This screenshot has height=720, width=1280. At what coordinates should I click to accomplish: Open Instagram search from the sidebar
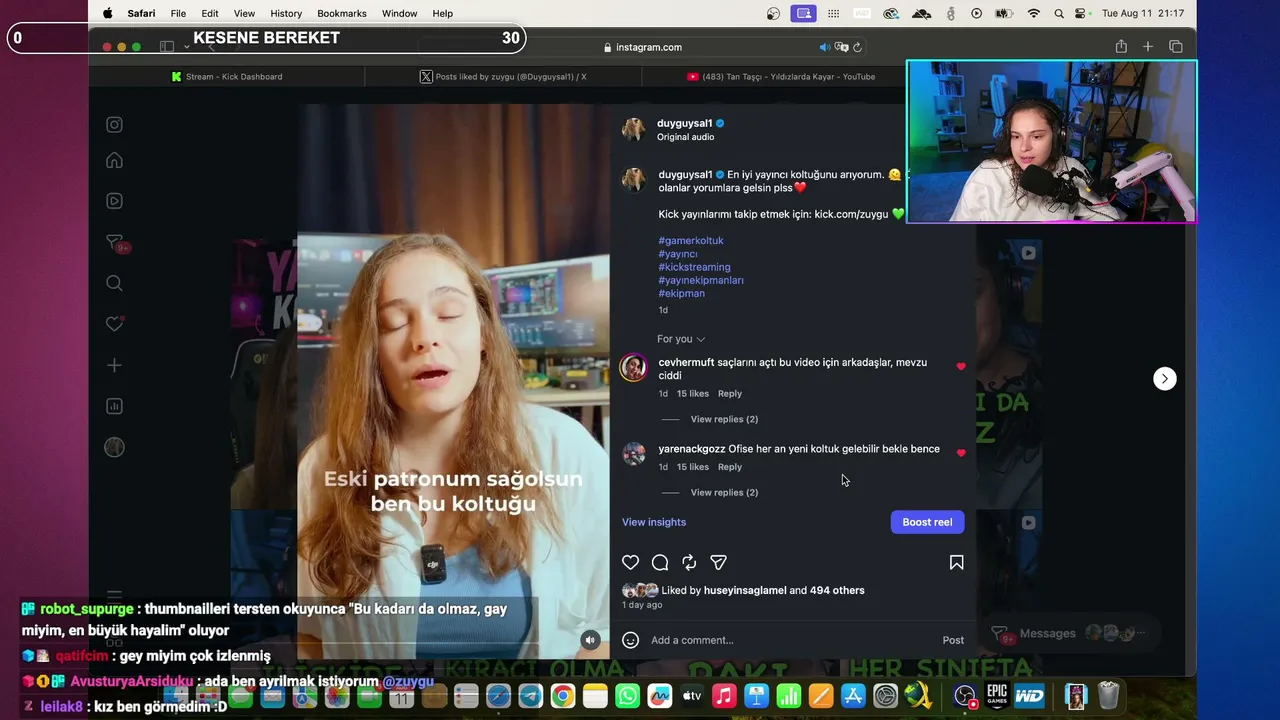click(x=114, y=284)
